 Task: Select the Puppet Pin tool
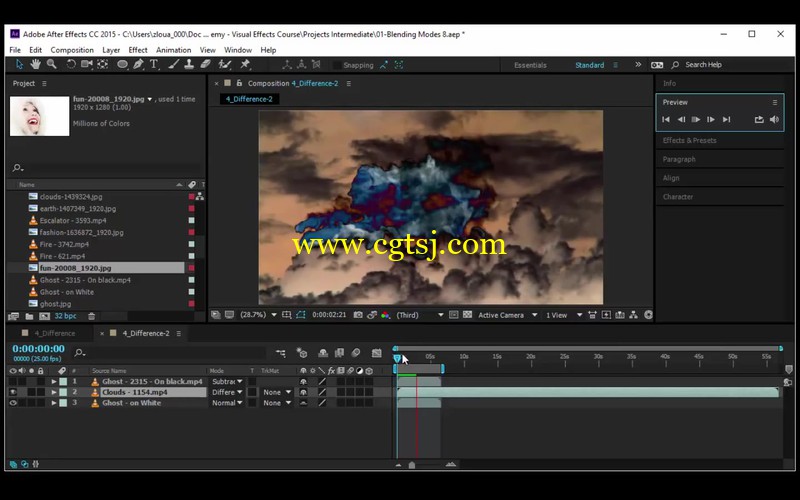[x=245, y=64]
